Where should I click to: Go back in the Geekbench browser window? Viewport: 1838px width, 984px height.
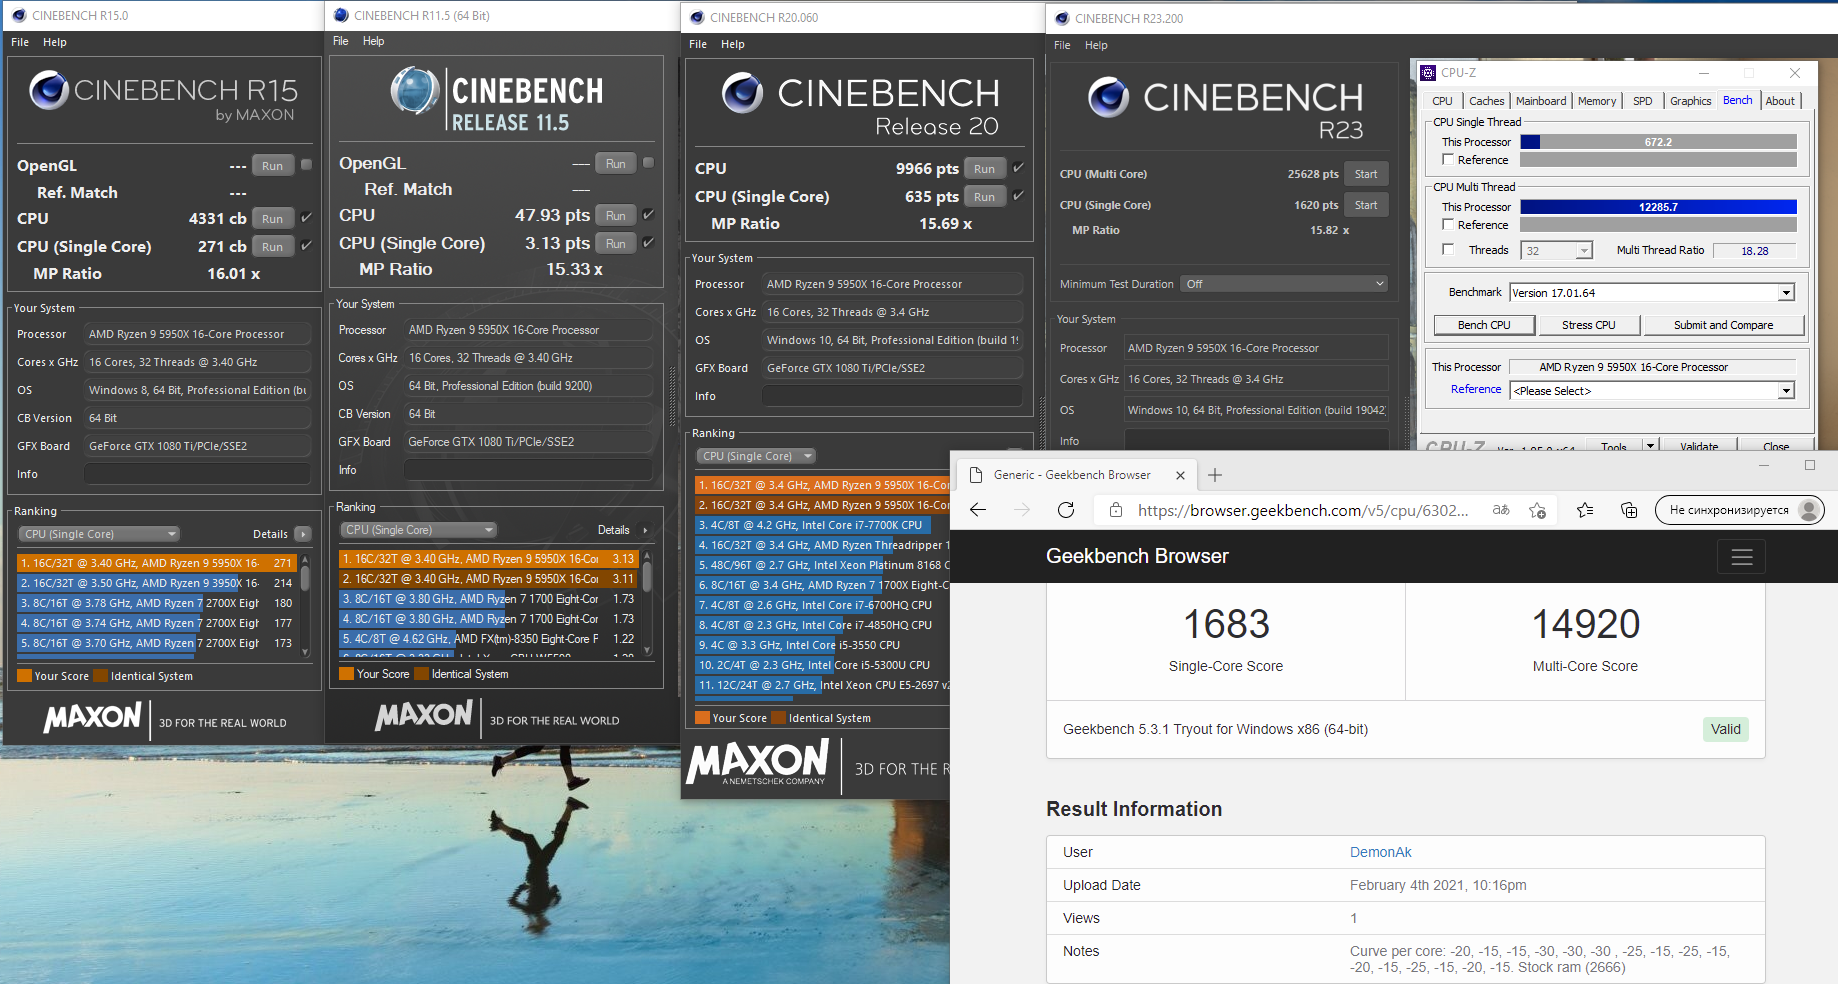(978, 510)
